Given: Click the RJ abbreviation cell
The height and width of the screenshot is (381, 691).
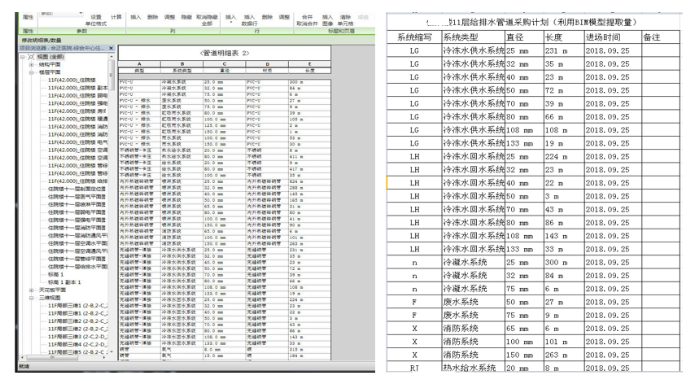Looking at the screenshot, I should (x=414, y=367).
